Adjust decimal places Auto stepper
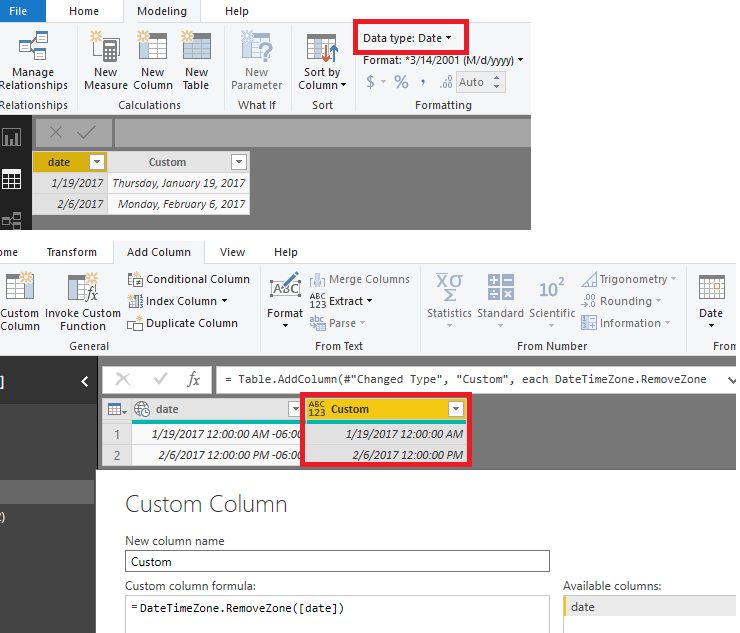The image size is (740, 633). click(x=496, y=82)
